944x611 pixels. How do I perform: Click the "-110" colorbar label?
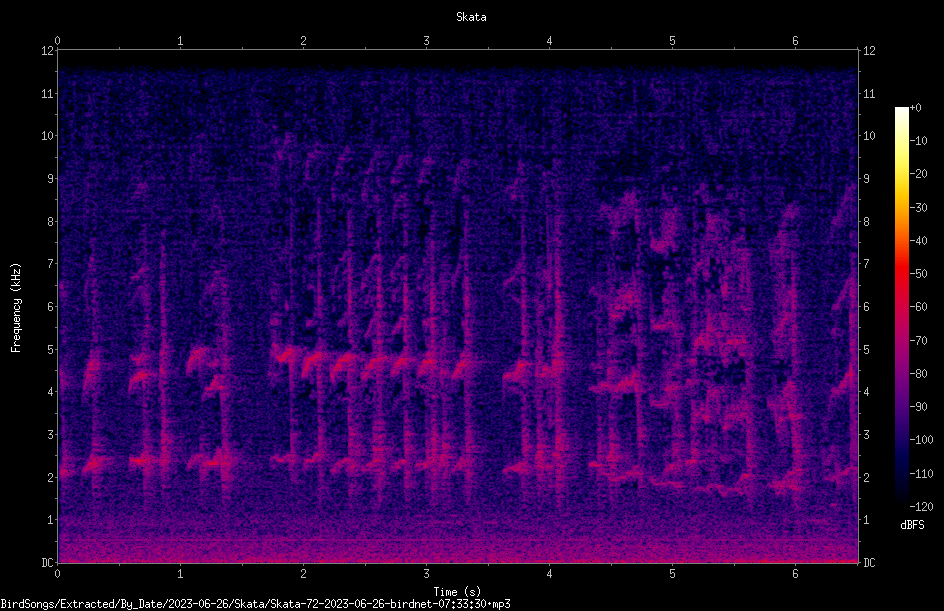tap(921, 474)
